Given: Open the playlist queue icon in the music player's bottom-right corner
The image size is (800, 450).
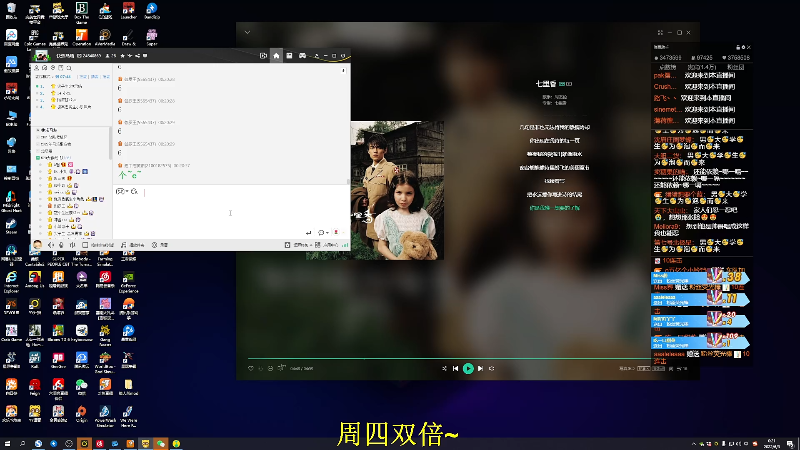Looking at the screenshot, I should coord(684,368).
